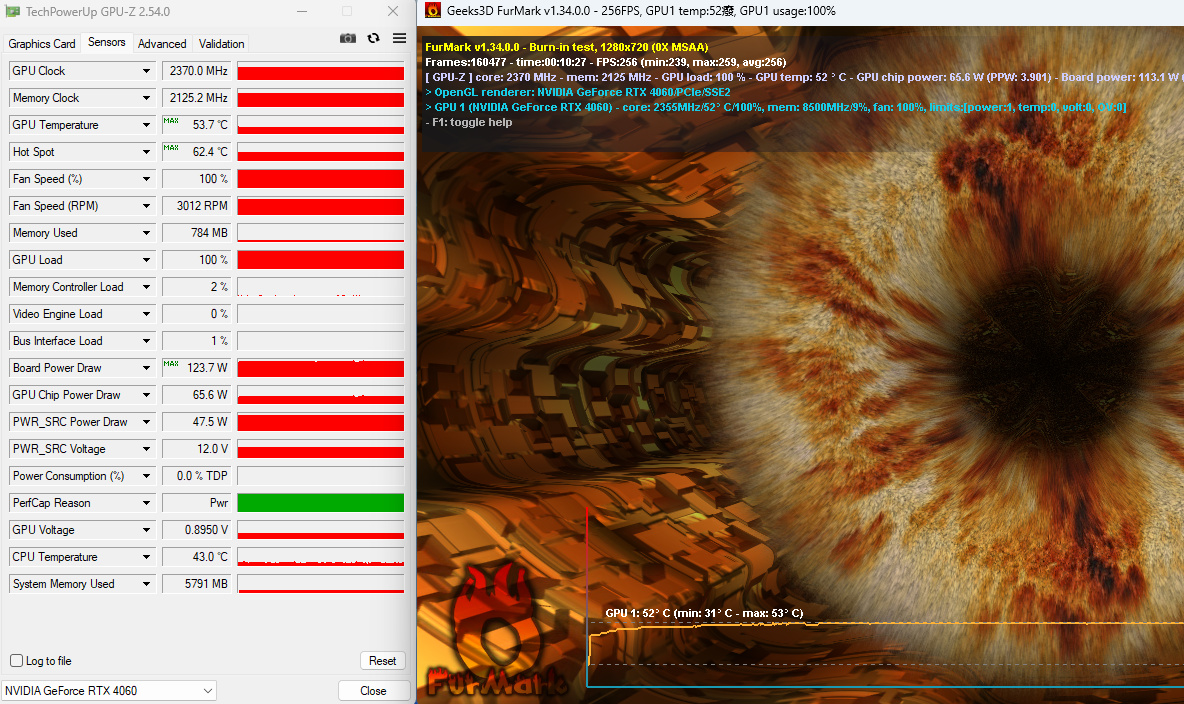The height and width of the screenshot is (704, 1184).
Task: Expand the Memory Used dropdown
Action: (146, 233)
